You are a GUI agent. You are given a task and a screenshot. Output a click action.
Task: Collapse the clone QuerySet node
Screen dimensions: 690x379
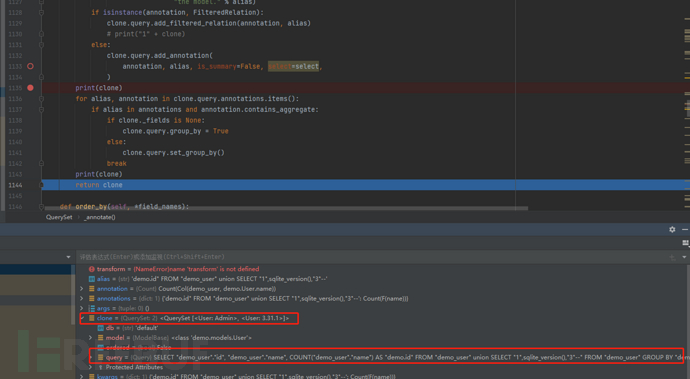[83, 318]
